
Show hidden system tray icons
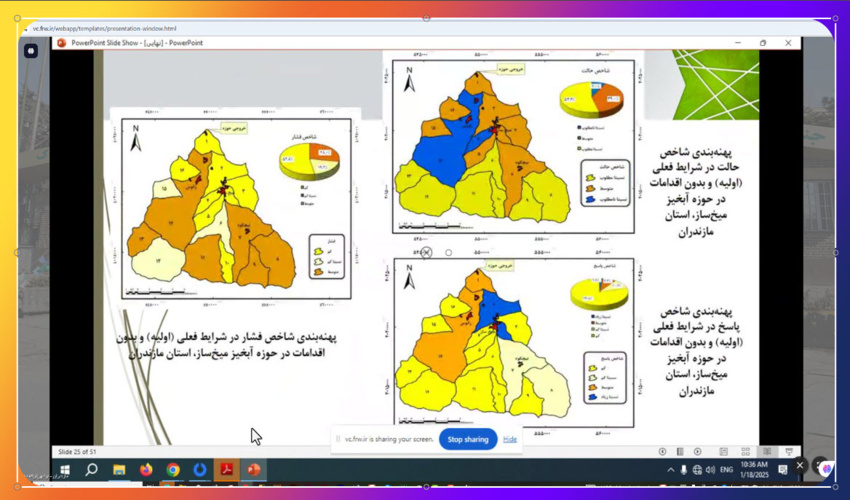click(671, 470)
